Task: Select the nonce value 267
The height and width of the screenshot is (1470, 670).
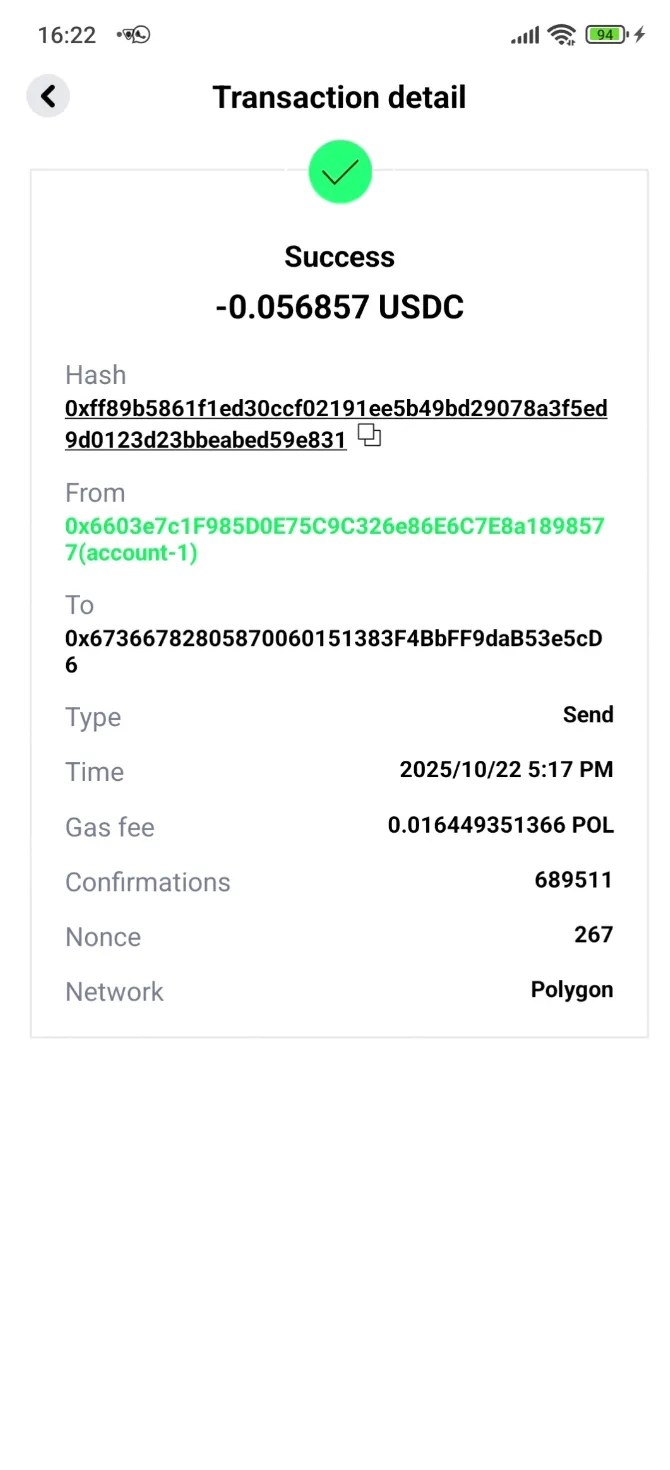Action: 594,935
